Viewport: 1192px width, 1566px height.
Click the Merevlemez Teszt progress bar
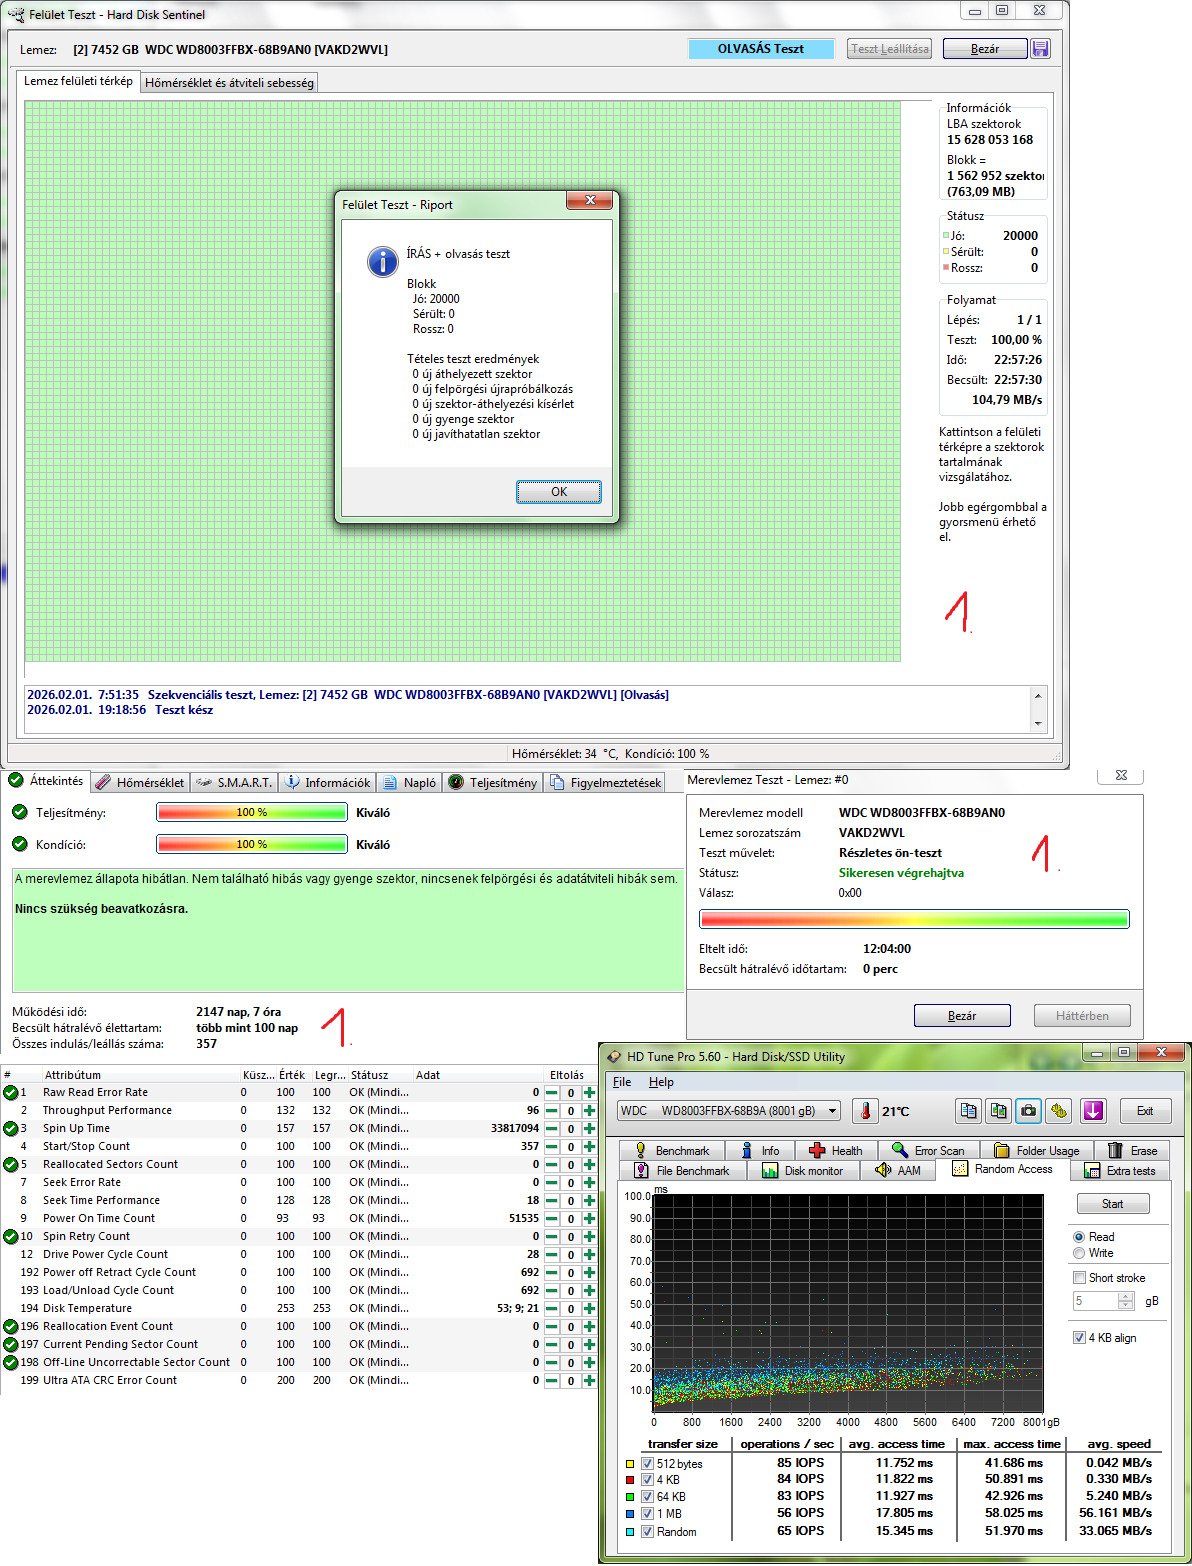tap(914, 919)
